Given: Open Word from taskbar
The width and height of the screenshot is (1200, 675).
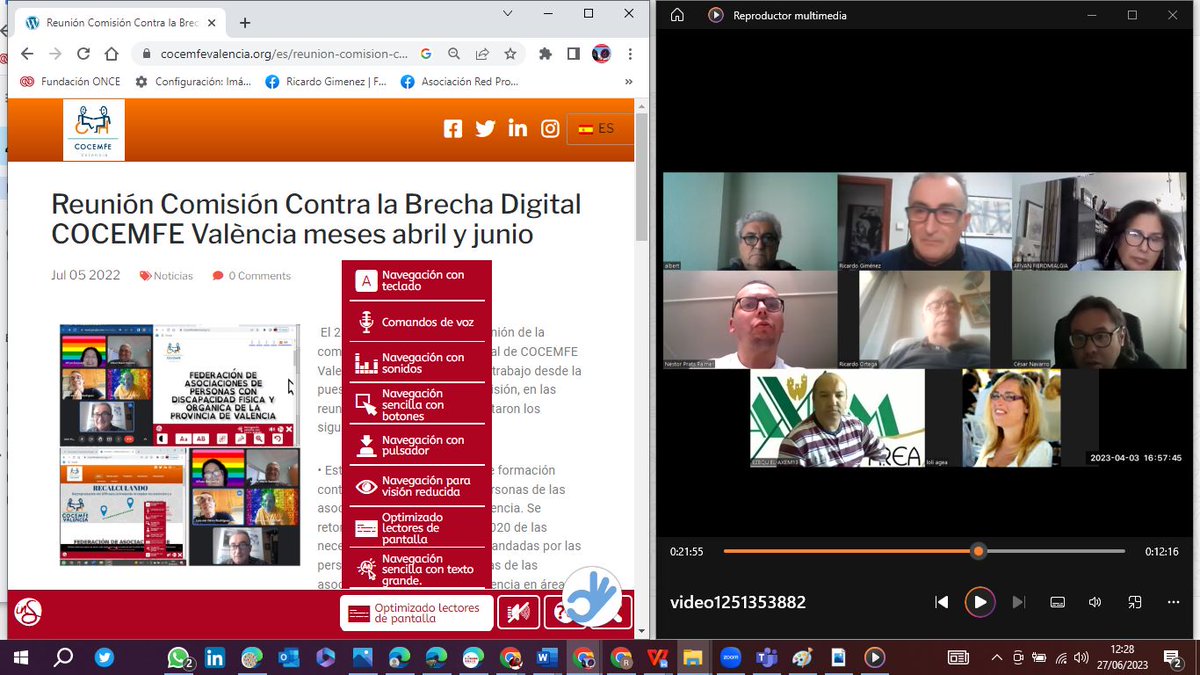Looking at the screenshot, I should 546,657.
